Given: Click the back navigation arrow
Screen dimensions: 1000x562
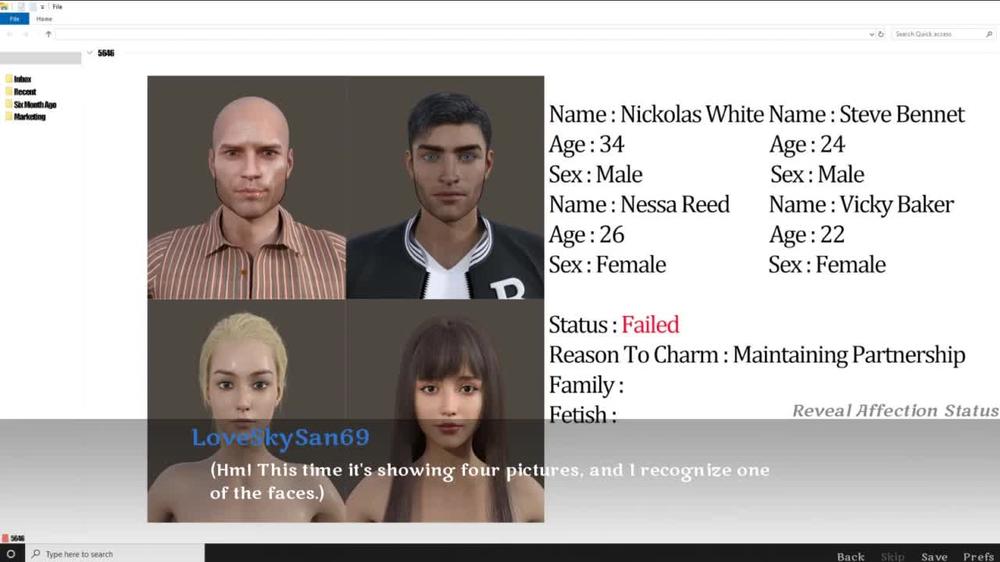Looking at the screenshot, I should (10, 34).
